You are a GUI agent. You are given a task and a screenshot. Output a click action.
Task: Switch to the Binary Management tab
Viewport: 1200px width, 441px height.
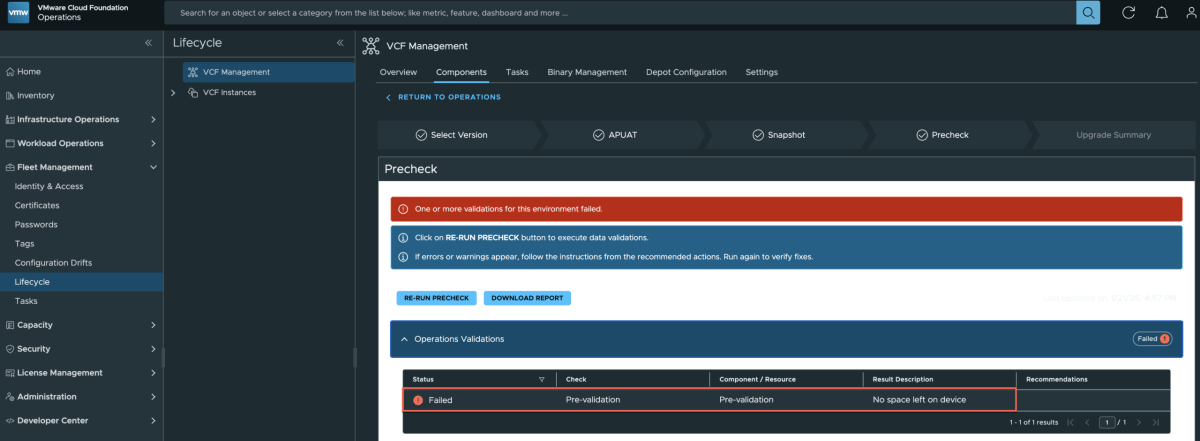coord(588,72)
